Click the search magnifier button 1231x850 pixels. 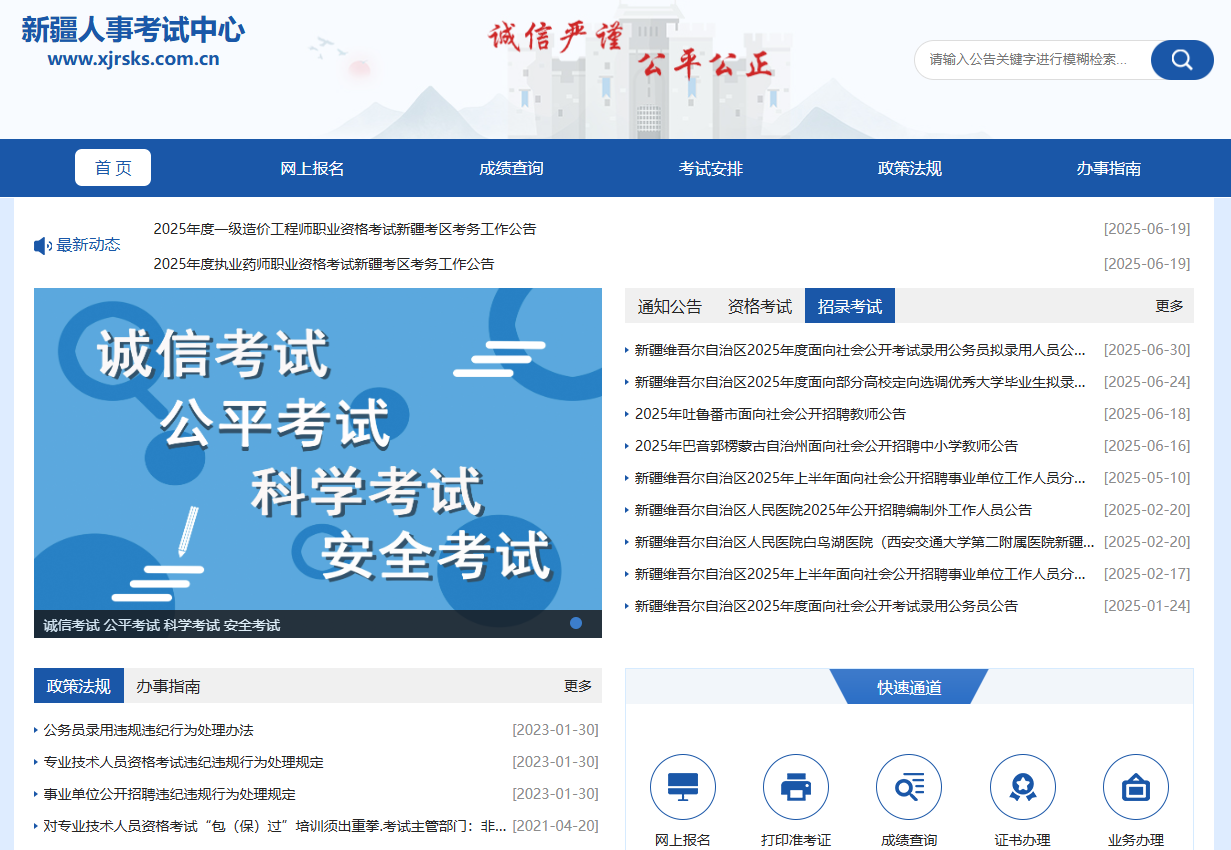(1182, 60)
